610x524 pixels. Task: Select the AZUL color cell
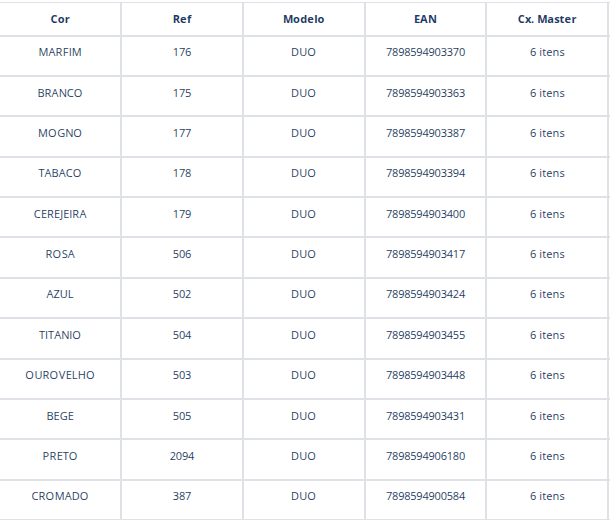coord(60,294)
